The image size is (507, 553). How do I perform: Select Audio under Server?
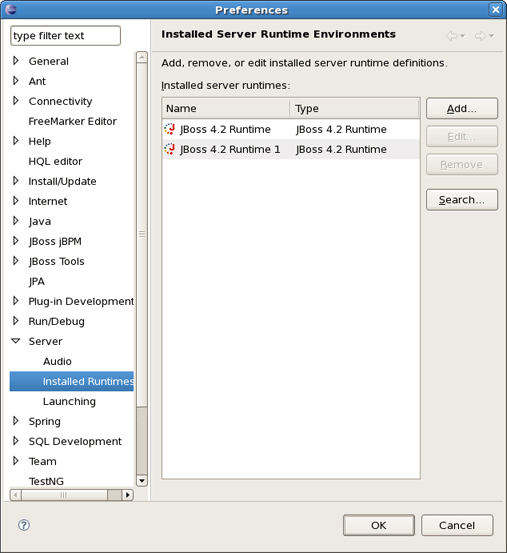(x=57, y=361)
